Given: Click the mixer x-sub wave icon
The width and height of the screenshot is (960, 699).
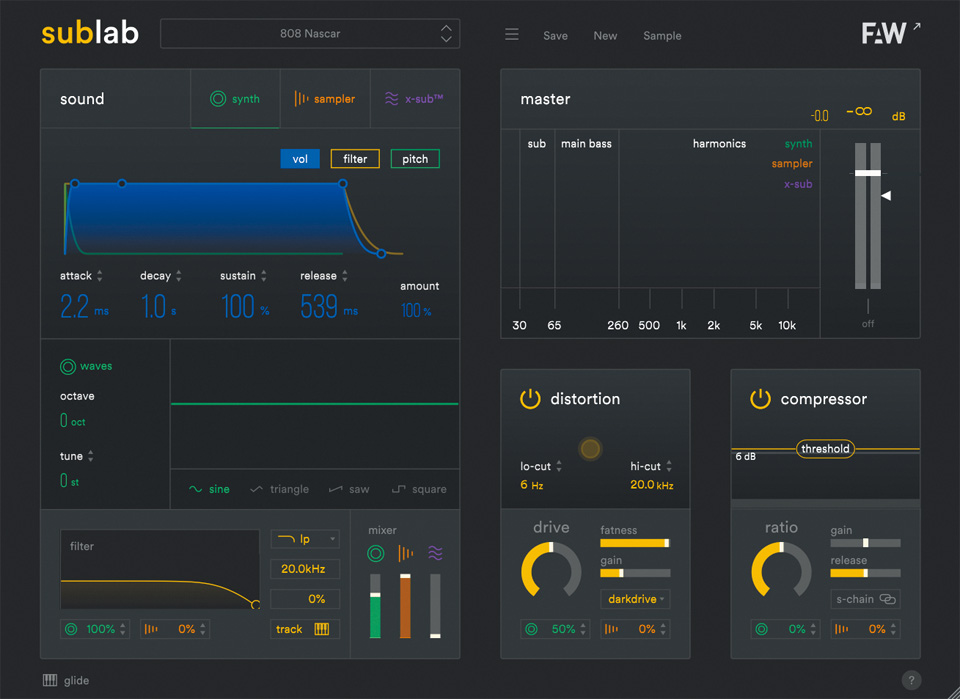Looking at the screenshot, I should (435, 553).
